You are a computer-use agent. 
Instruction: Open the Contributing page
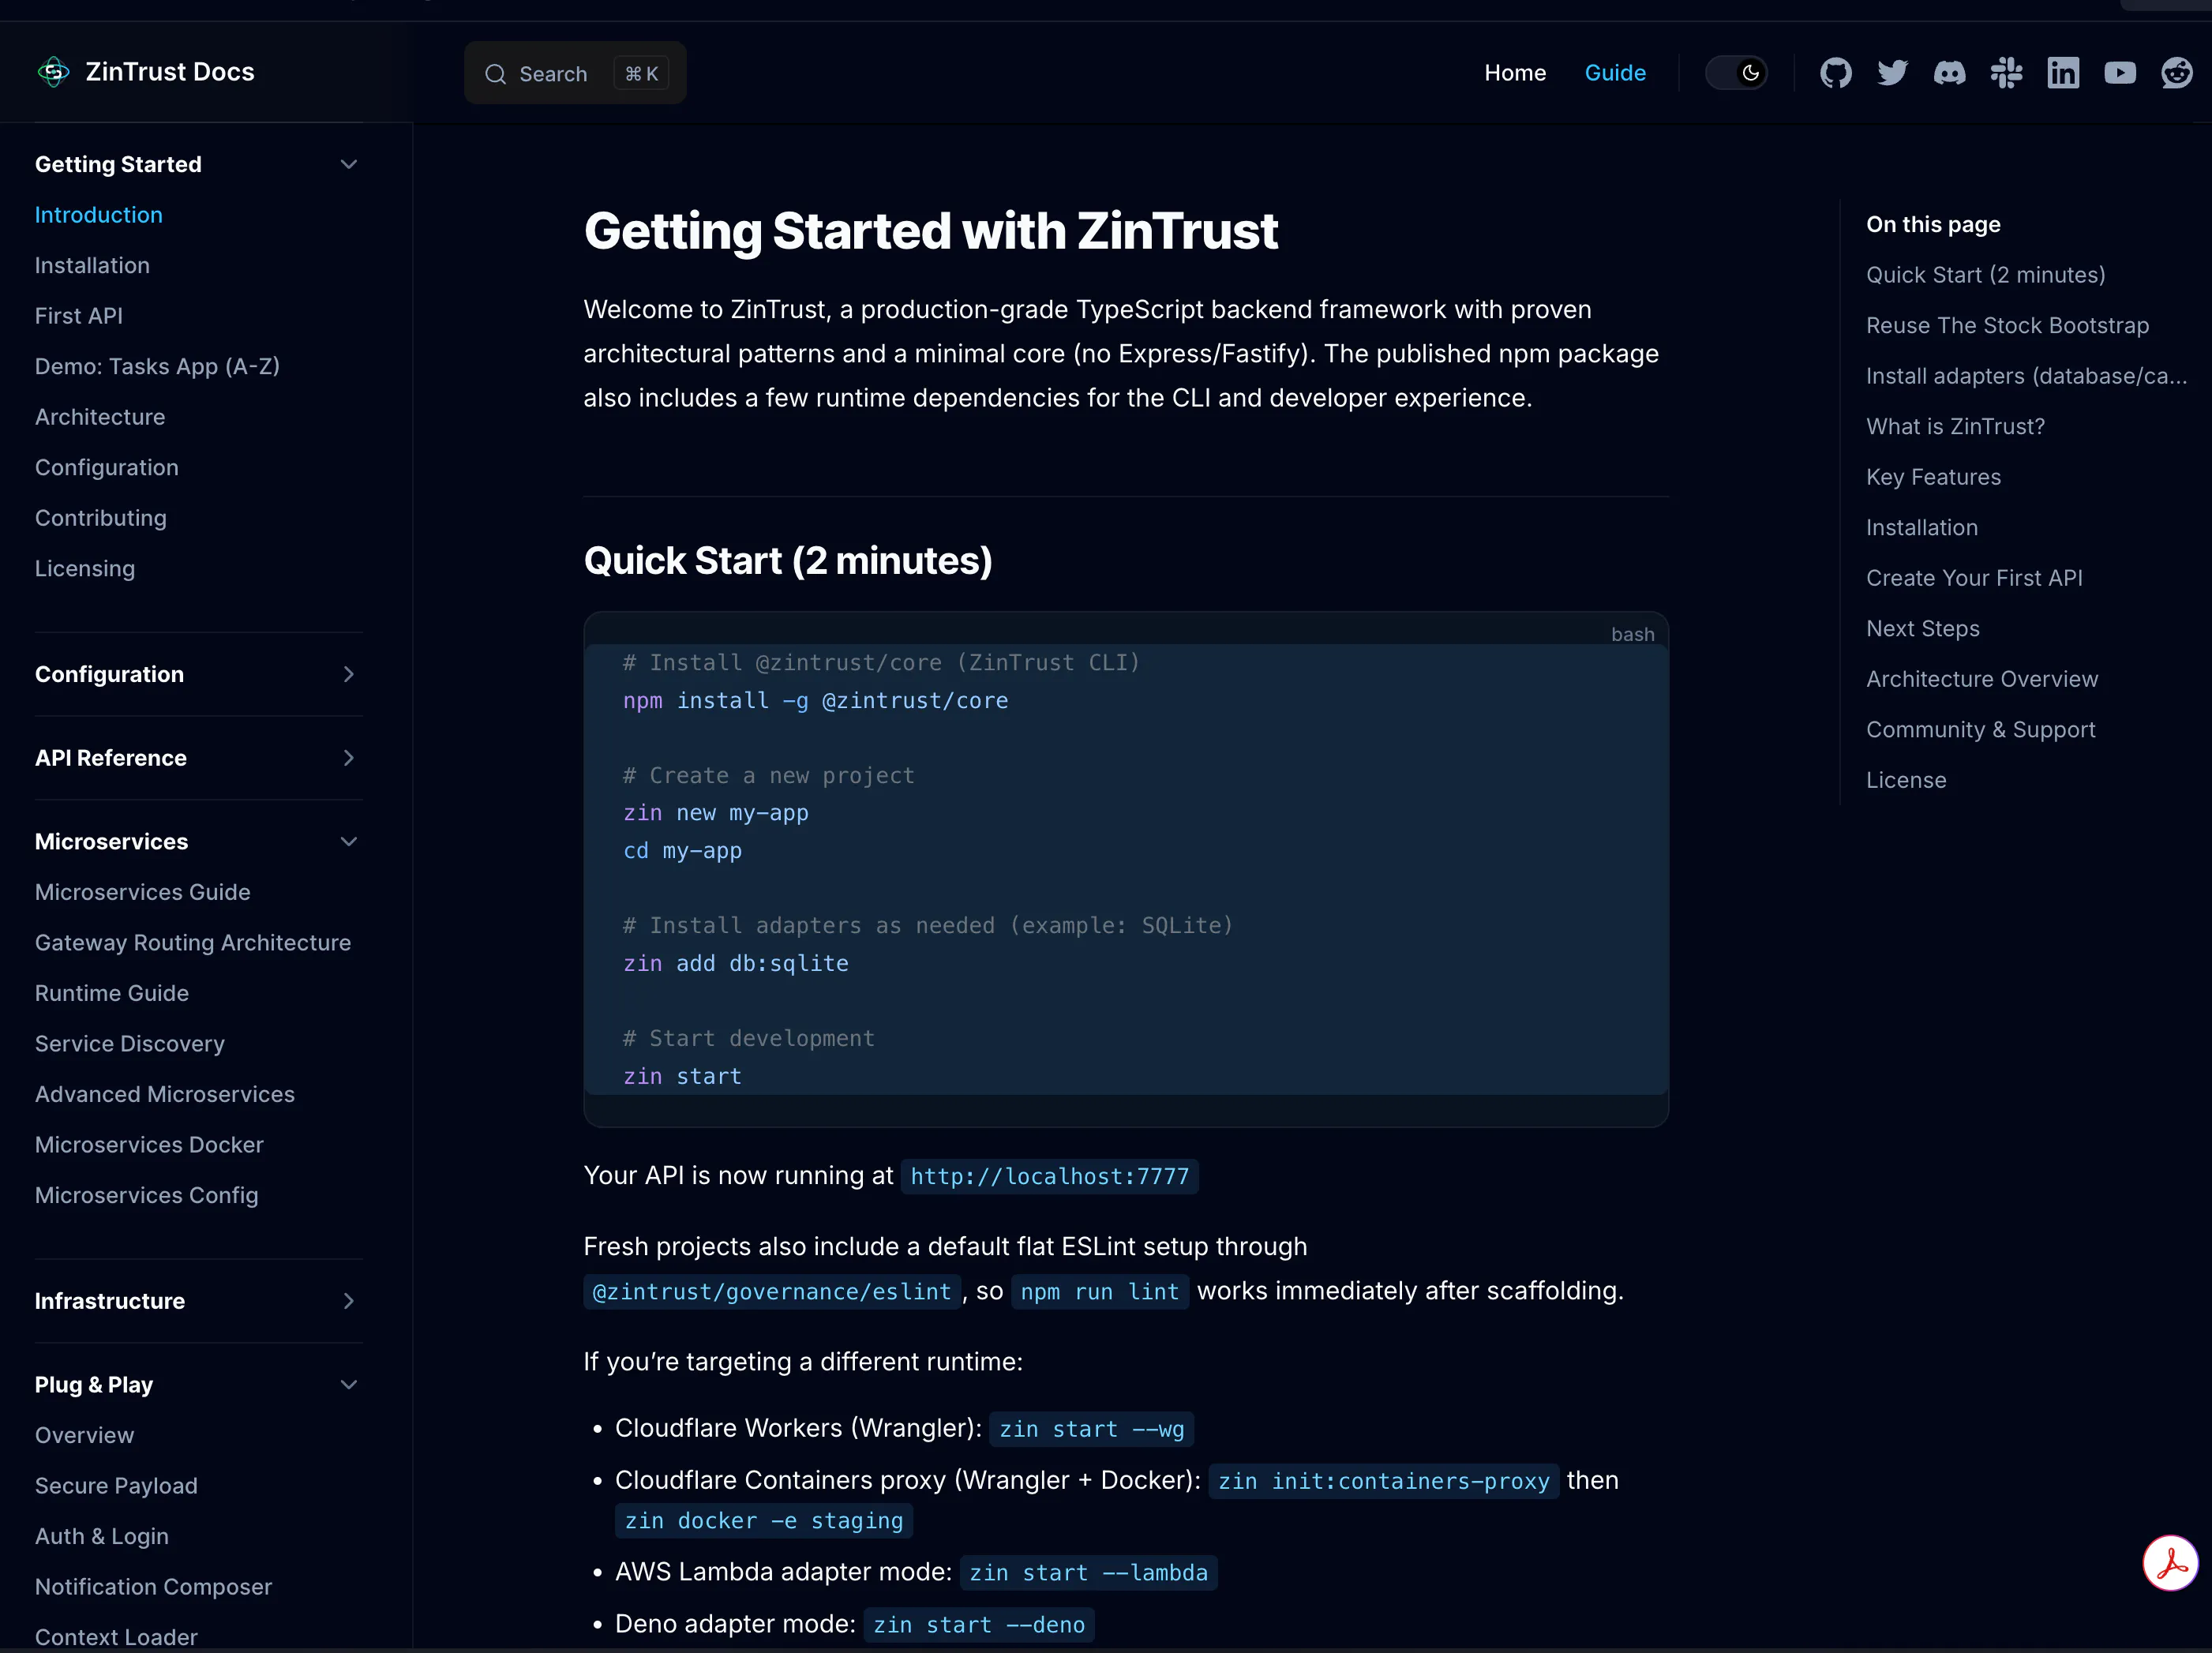(x=101, y=518)
